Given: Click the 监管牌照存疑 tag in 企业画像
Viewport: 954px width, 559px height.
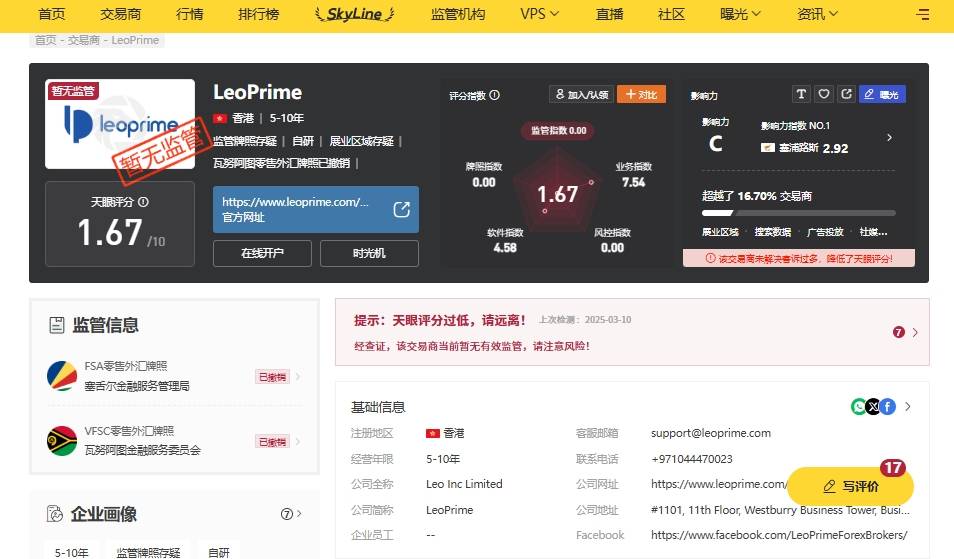Looking at the screenshot, I should pos(148,552).
